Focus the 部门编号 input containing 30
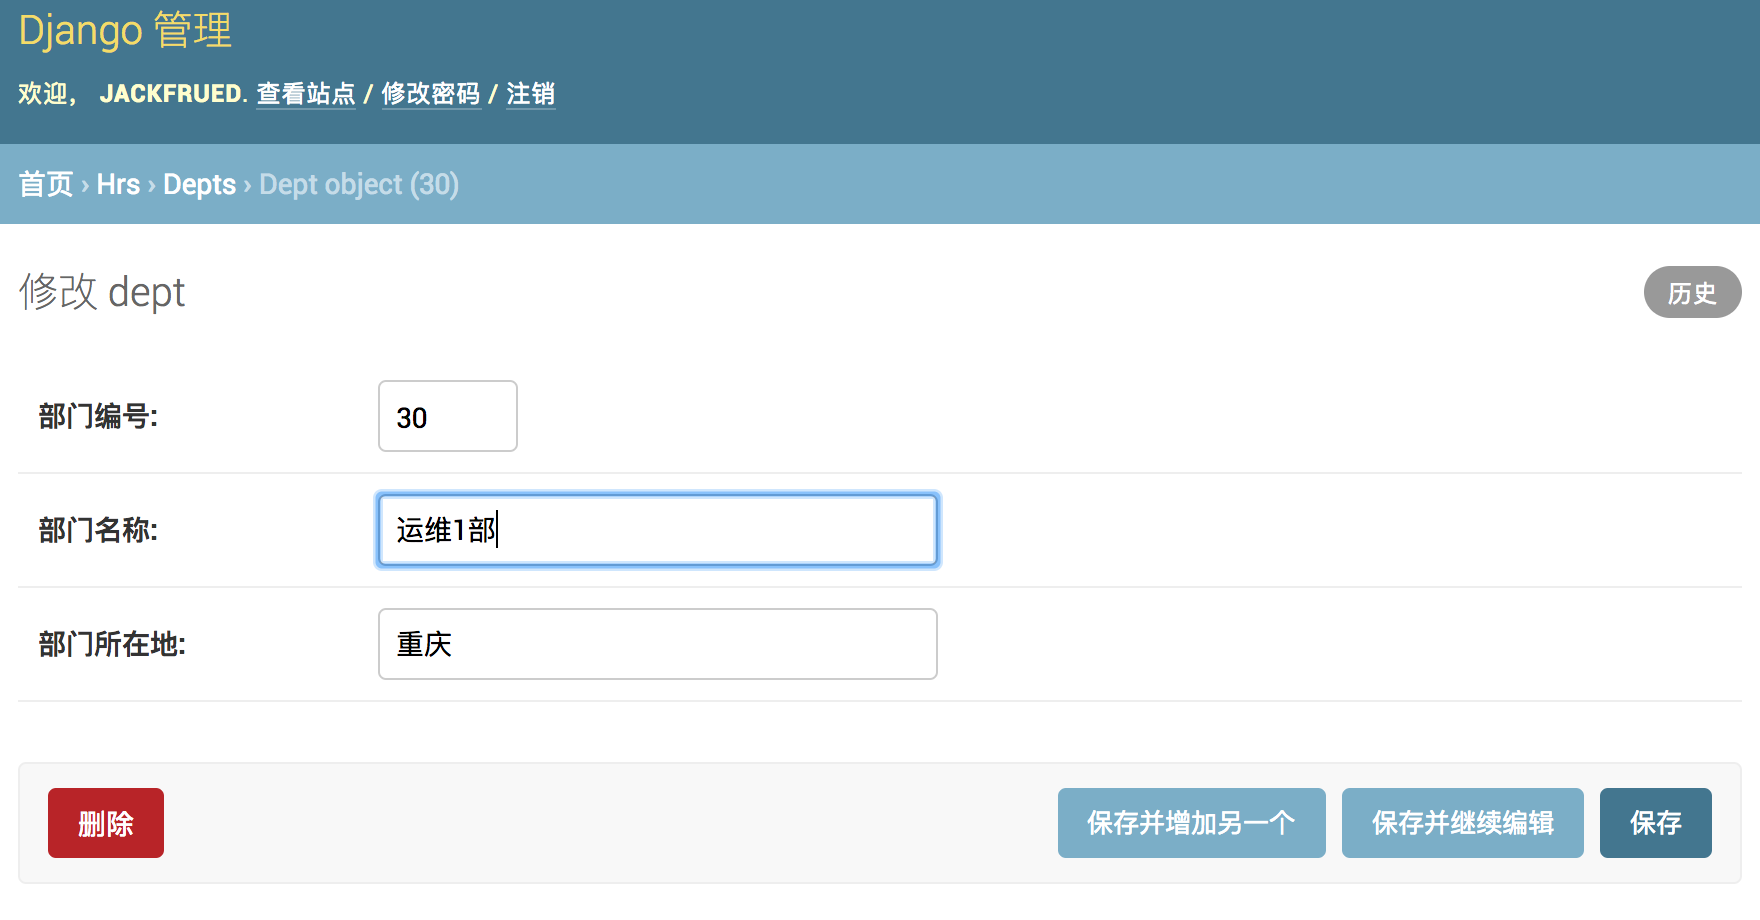 click(447, 416)
